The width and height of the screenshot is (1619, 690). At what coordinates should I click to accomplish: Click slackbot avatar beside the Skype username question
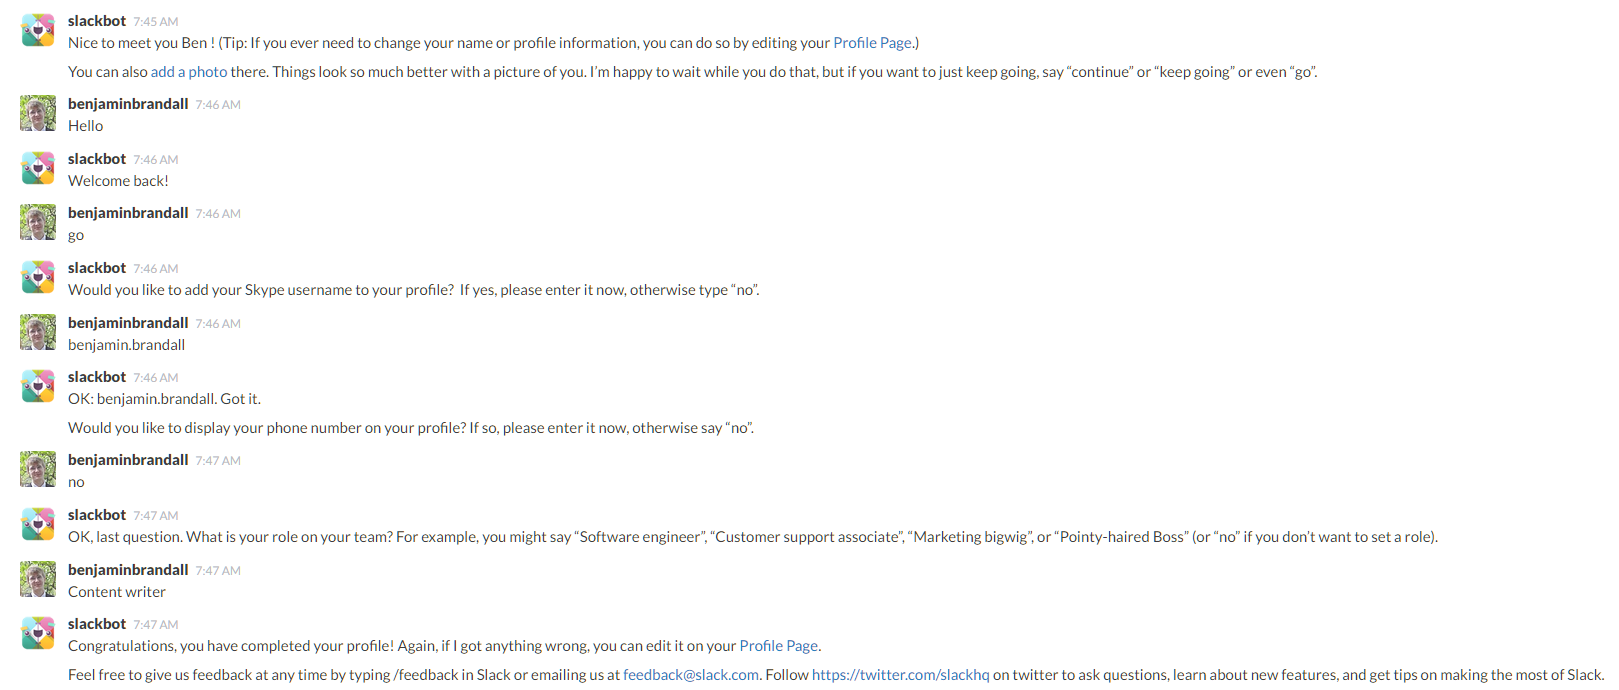tap(38, 277)
